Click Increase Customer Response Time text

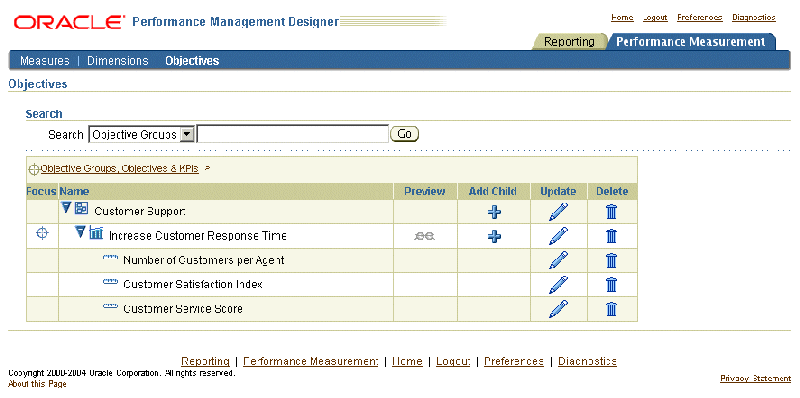197,236
